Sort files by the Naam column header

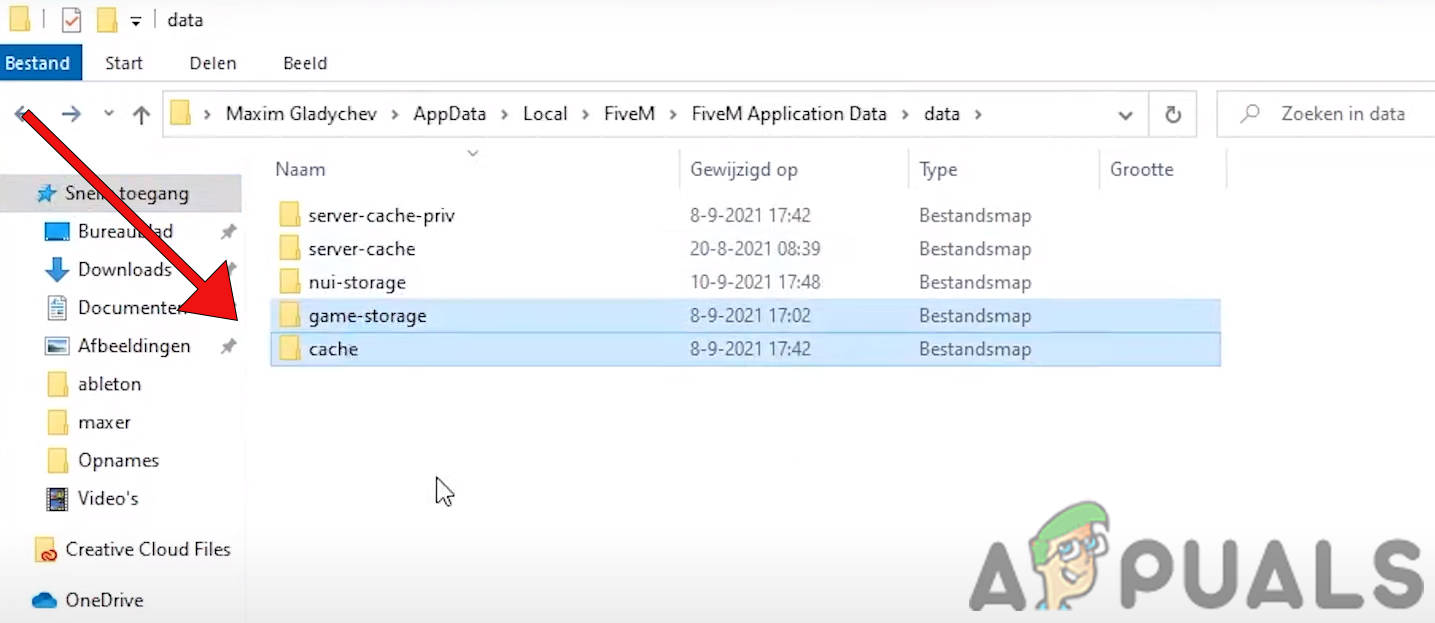(x=300, y=169)
